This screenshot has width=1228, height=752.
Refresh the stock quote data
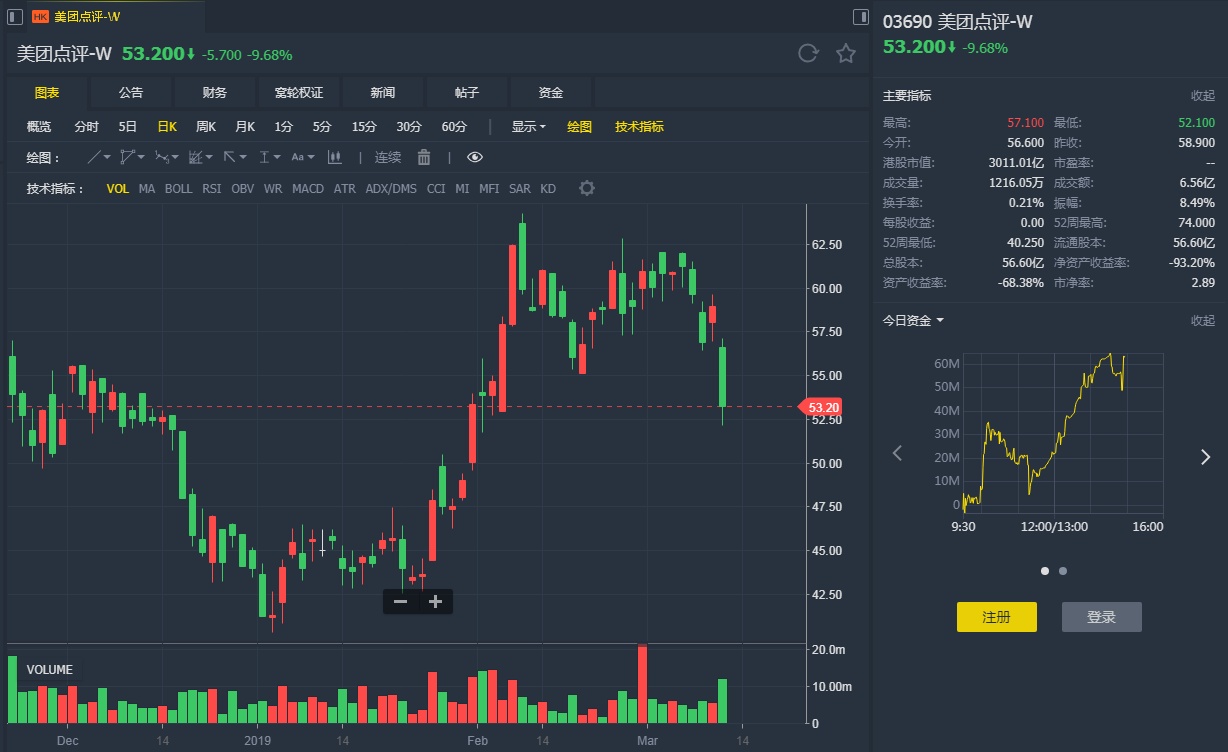pyautogui.click(x=808, y=54)
